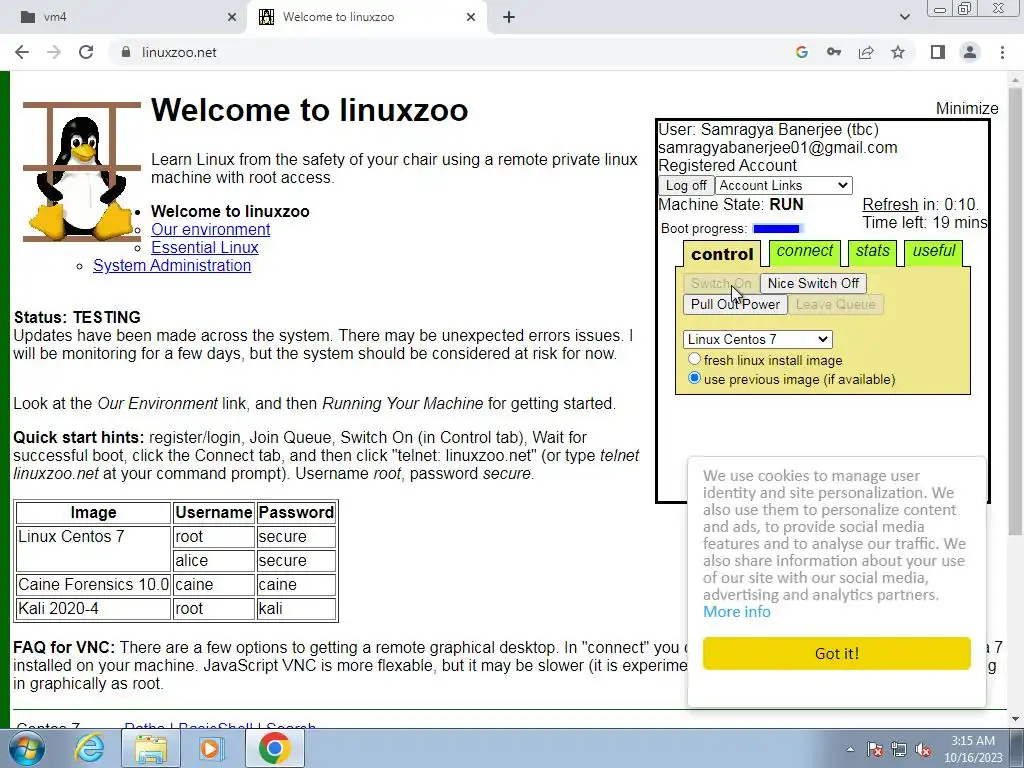Open Windows Media Player from taskbar
1024x768 pixels.
pos(210,748)
